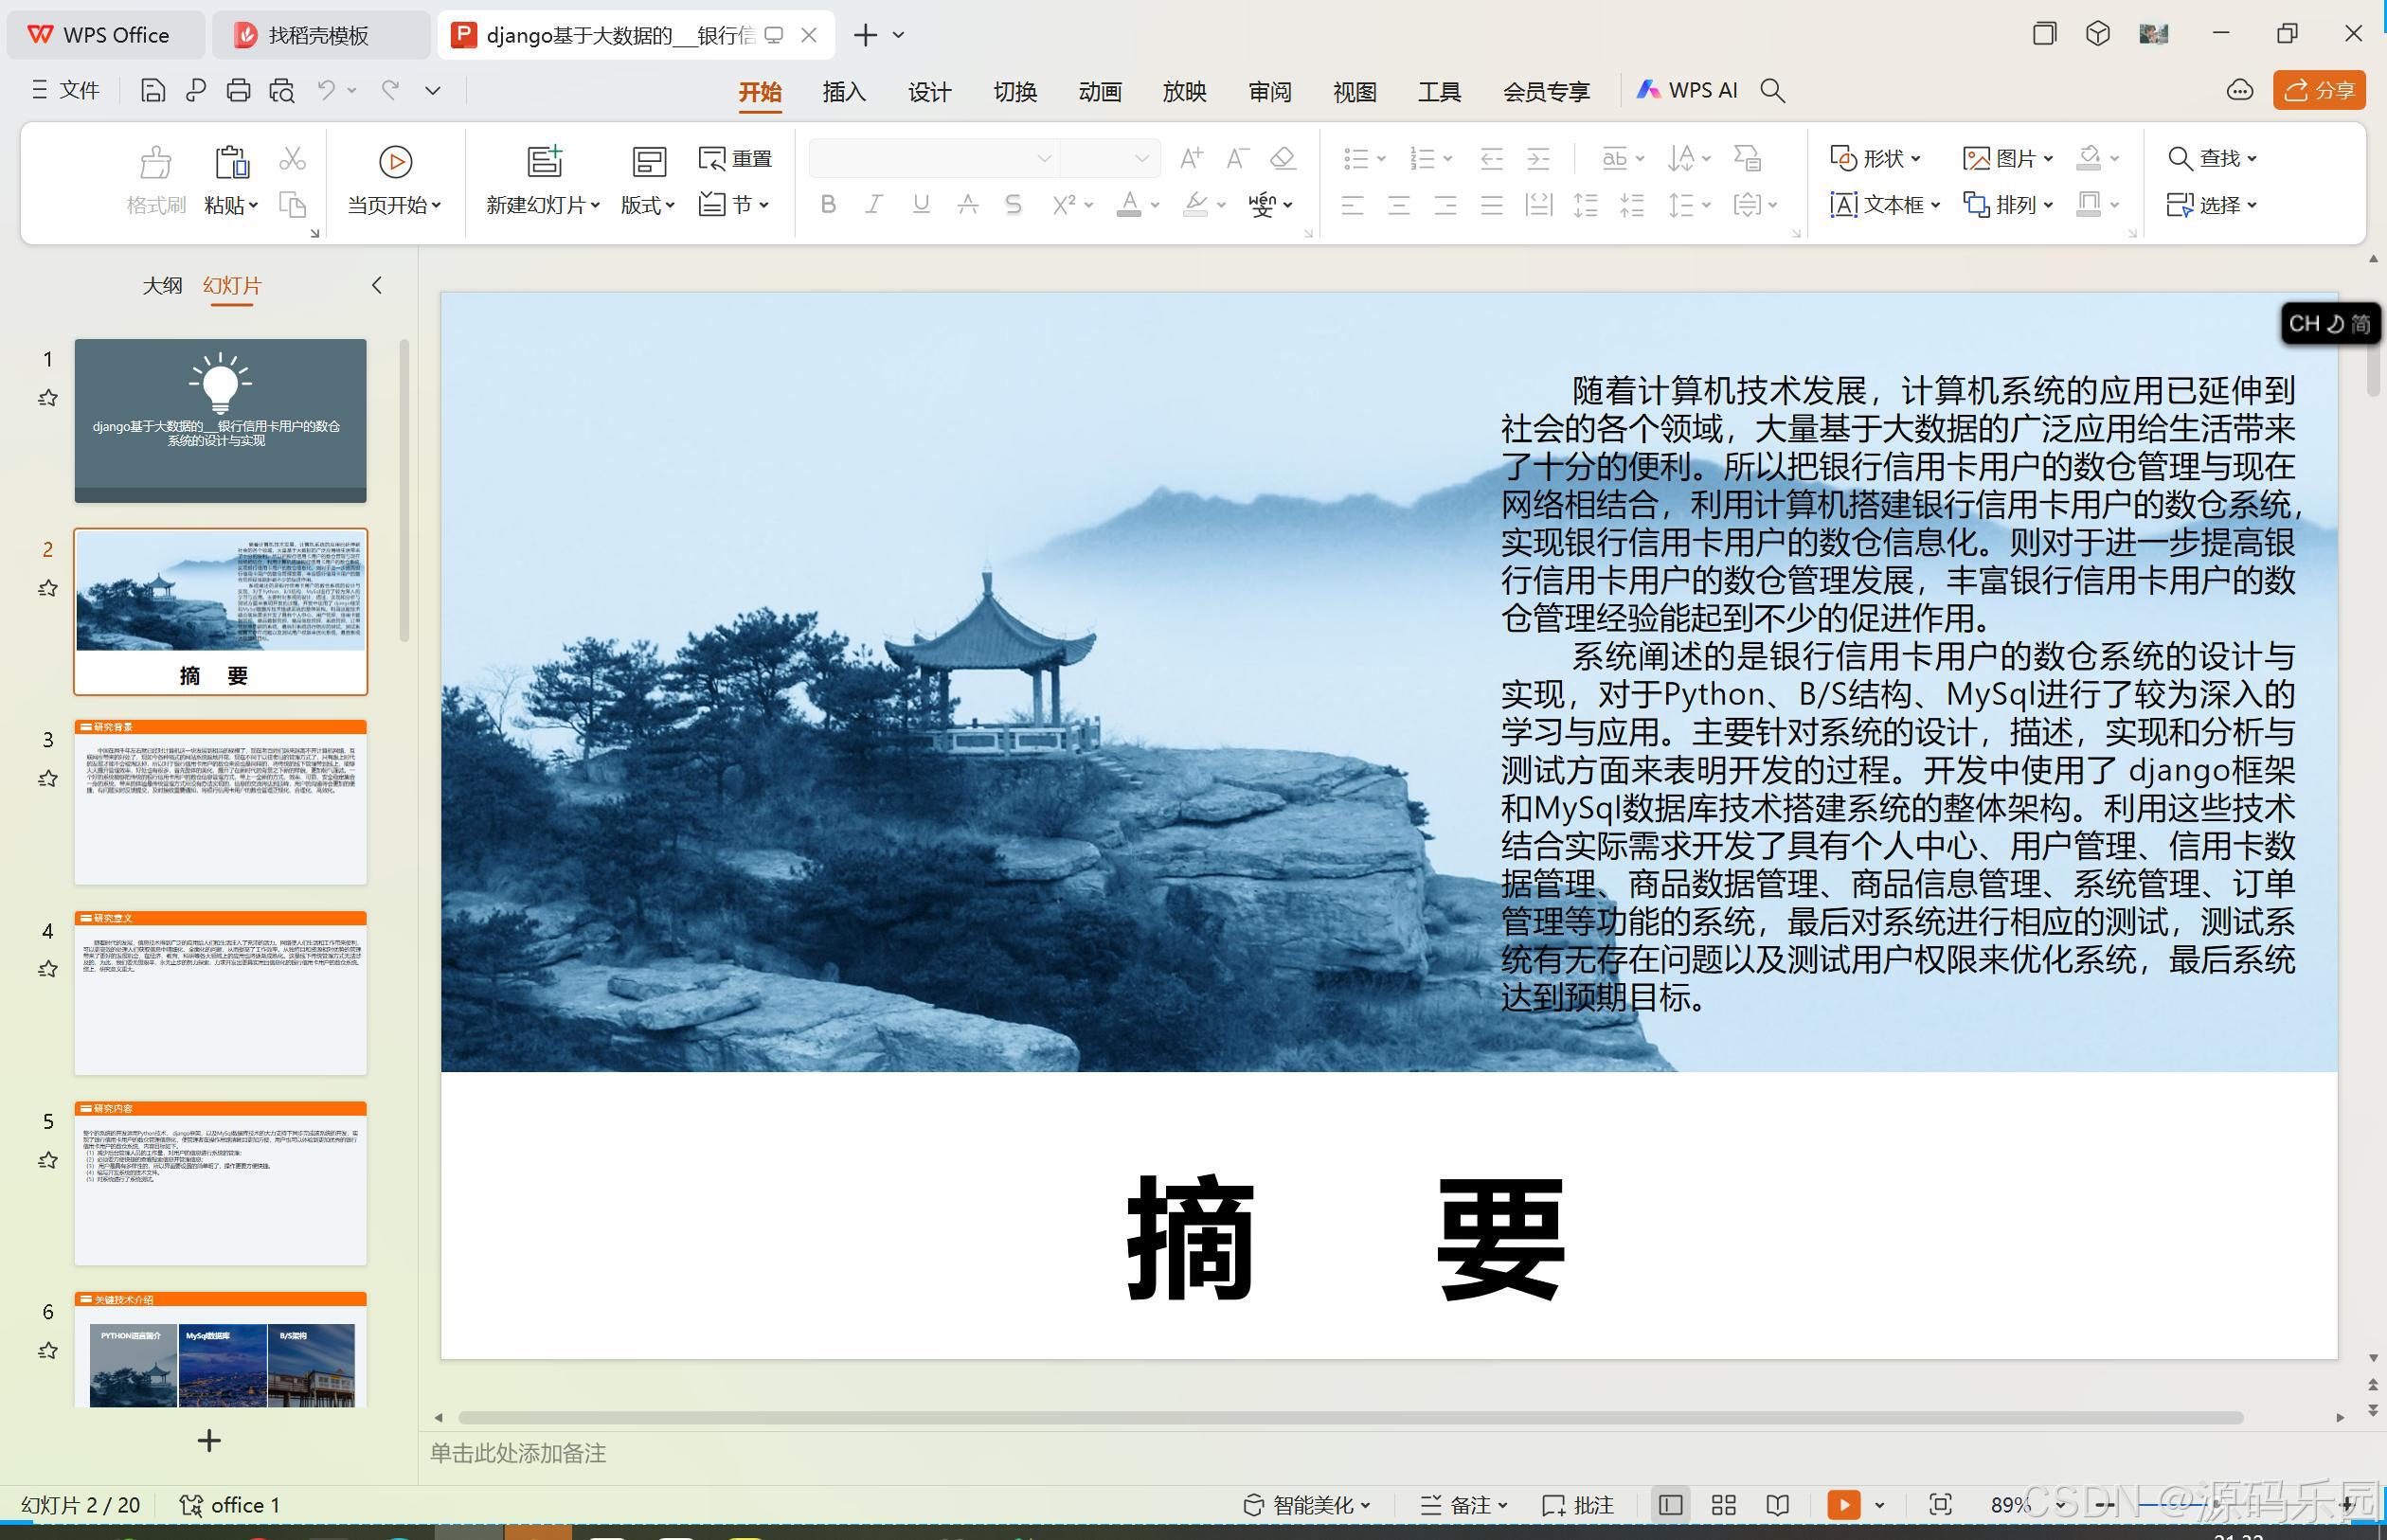Viewport: 2387px width, 1540px height.
Task: Switch to the 插入 ribbon tab
Action: point(843,91)
